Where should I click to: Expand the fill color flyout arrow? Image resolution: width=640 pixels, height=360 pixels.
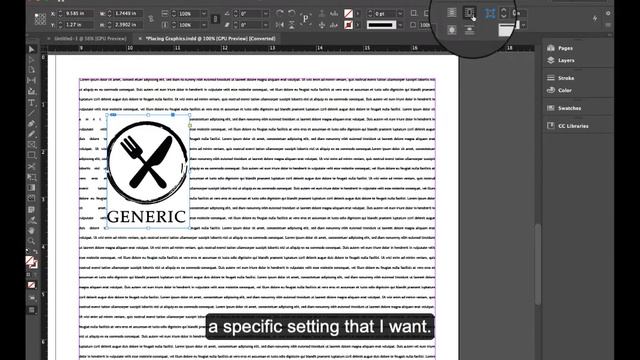tap(358, 13)
